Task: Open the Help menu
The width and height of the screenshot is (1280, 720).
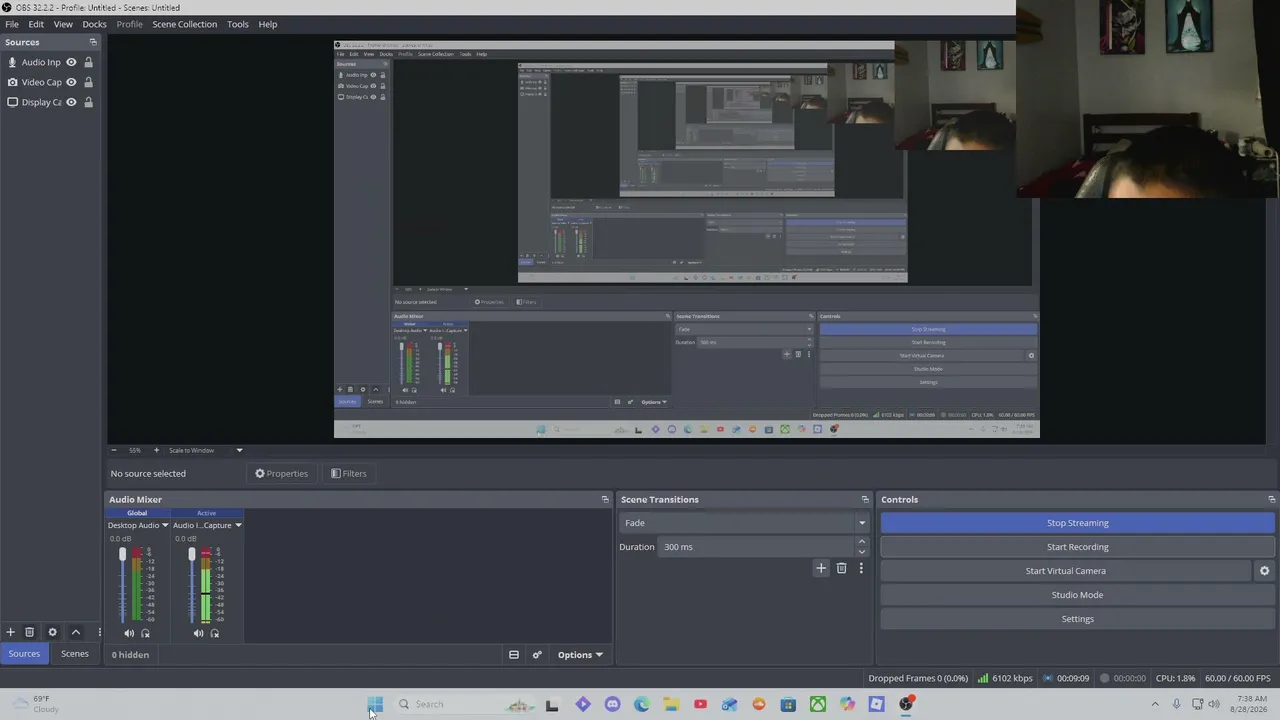Action: click(268, 24)
